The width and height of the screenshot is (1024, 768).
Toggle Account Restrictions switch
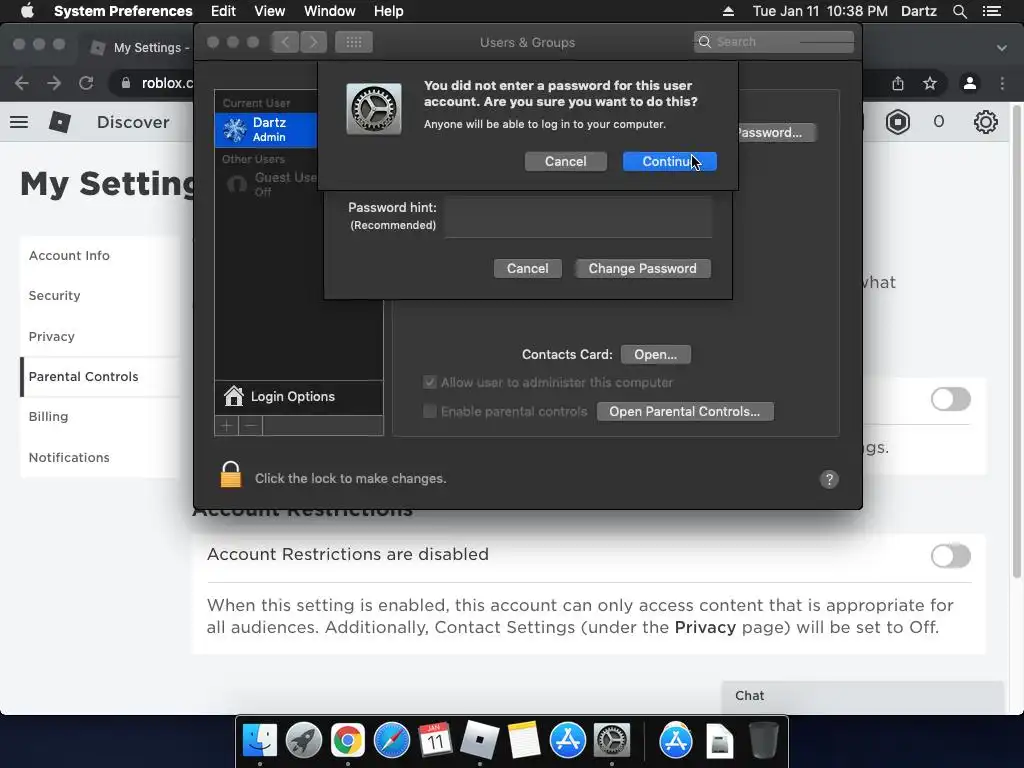coord(951,556)
